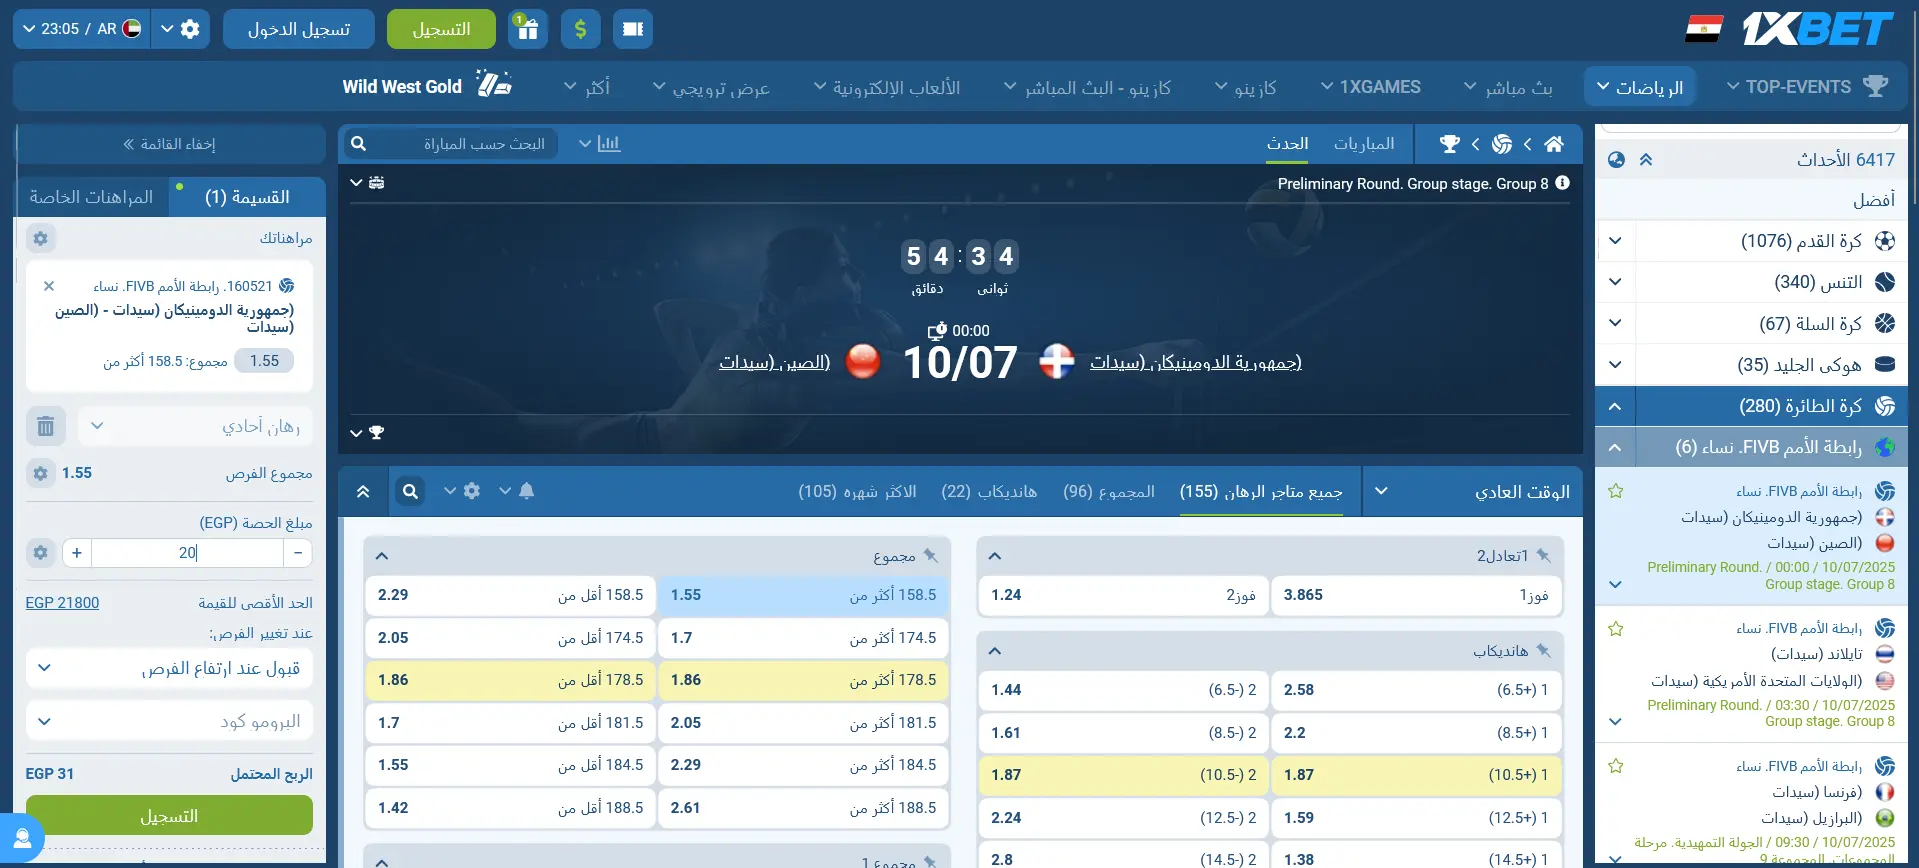Open the home icon in breadcrumb bar
The width and height of the screenshot is (1919, 868).
click(x=1553, y=144)
